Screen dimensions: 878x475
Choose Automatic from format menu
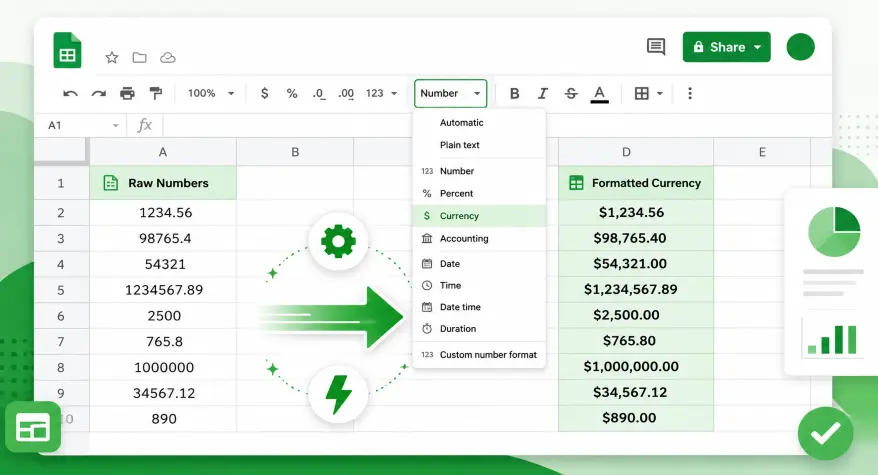[479, 123]
